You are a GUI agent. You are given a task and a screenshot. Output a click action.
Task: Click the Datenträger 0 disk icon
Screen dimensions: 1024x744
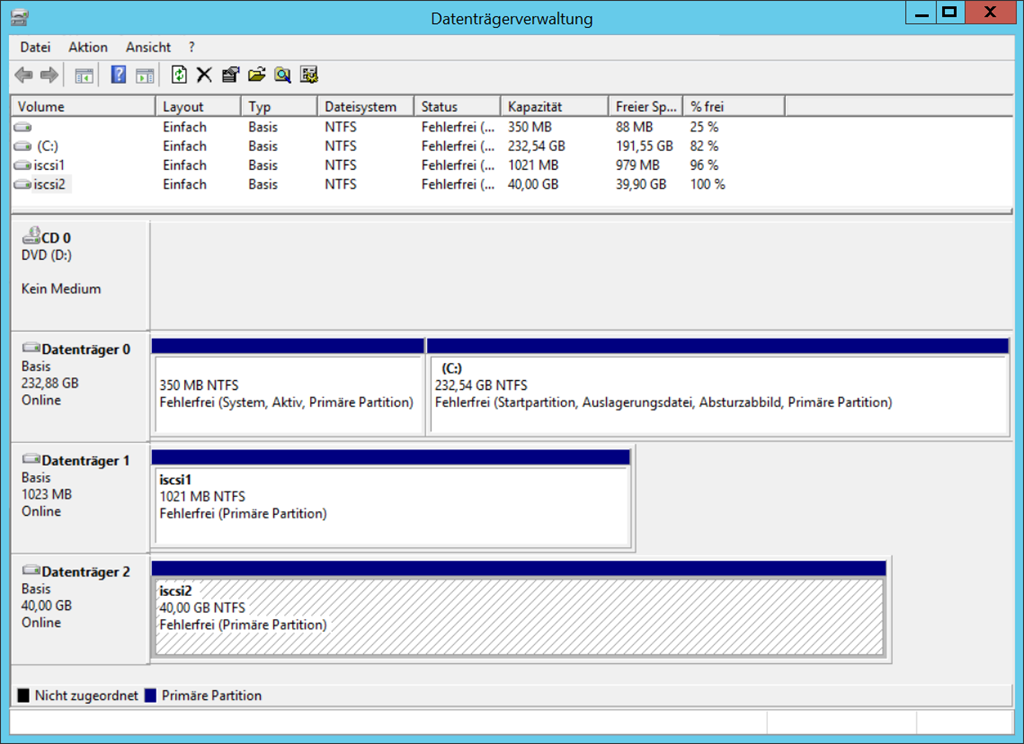point(31,348)
